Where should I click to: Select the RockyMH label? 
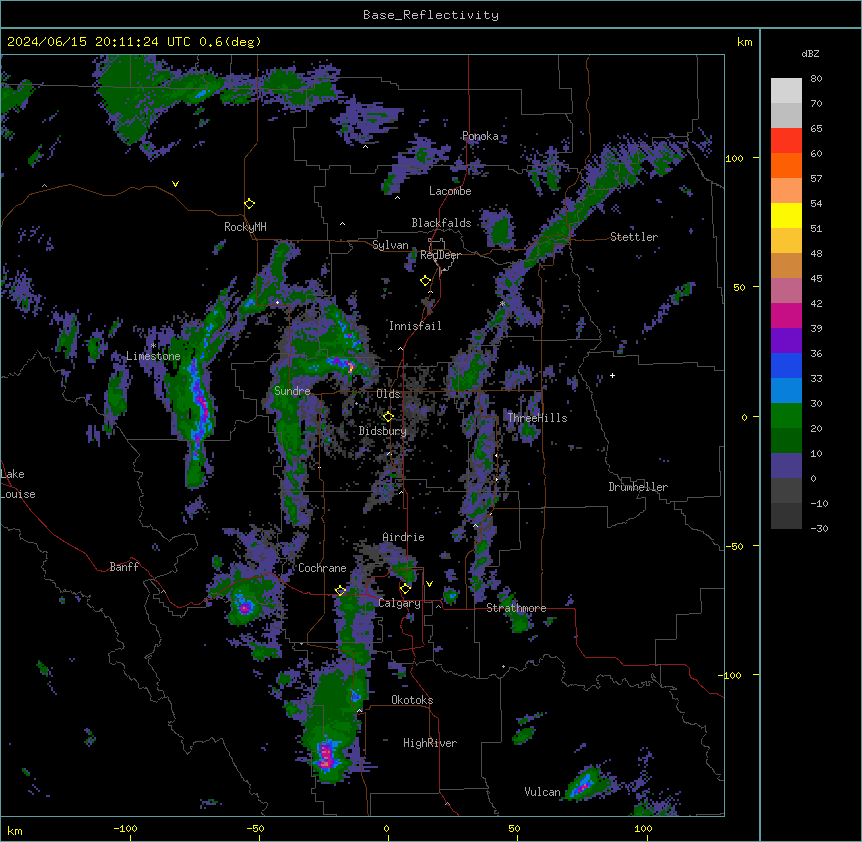[245, 227]
